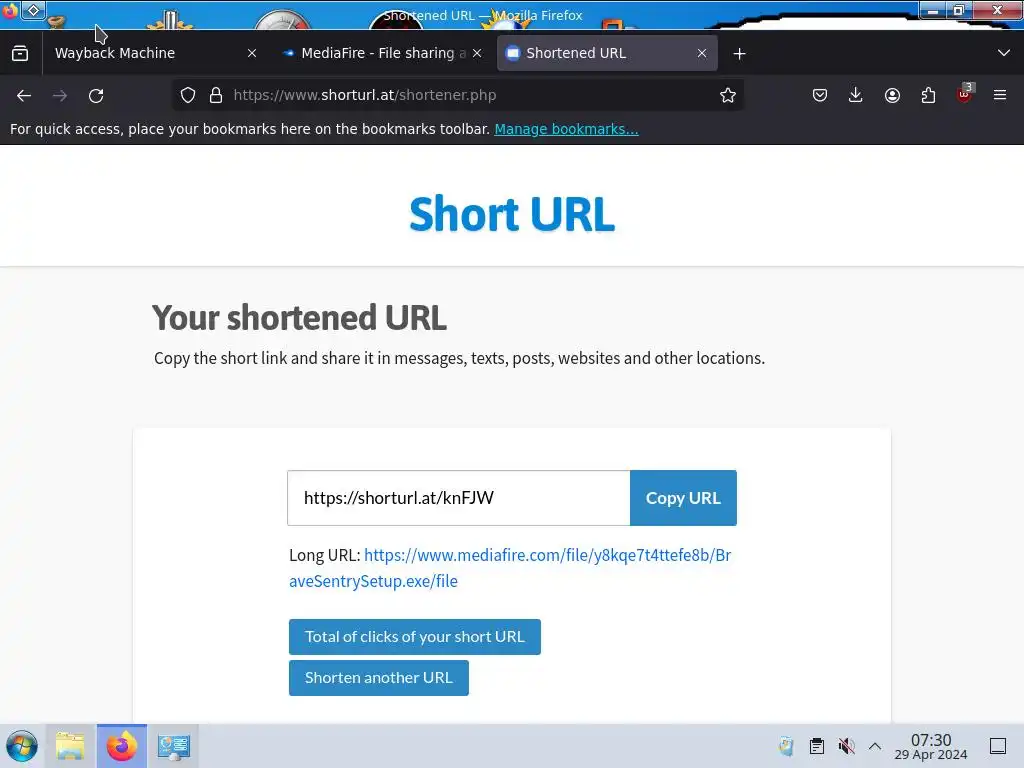Switch to the Wayback Machine tab
This screenshot has height=768, width=1024.
pyautogui.click(x=155, y=53)
